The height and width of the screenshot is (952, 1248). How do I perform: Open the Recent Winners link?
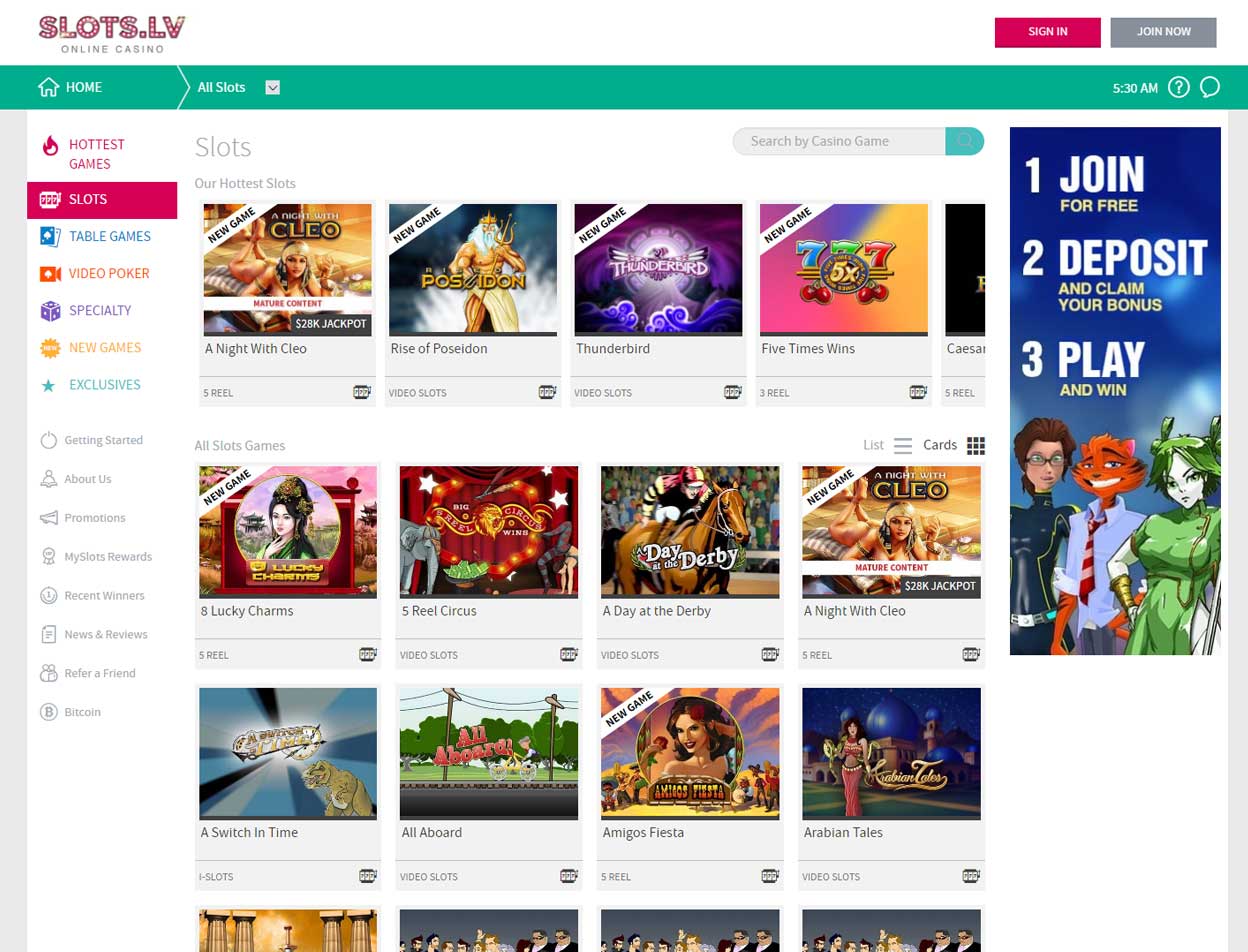104,595
